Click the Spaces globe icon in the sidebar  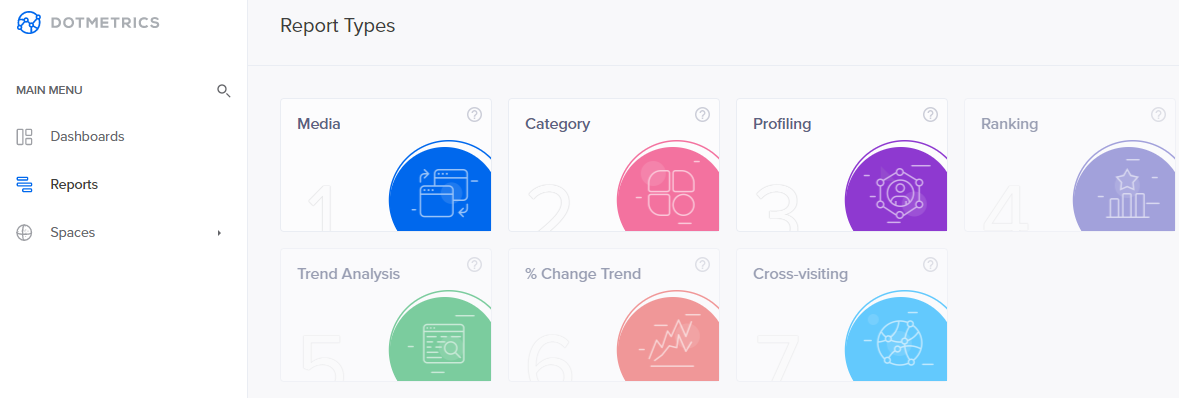point(24,232)
